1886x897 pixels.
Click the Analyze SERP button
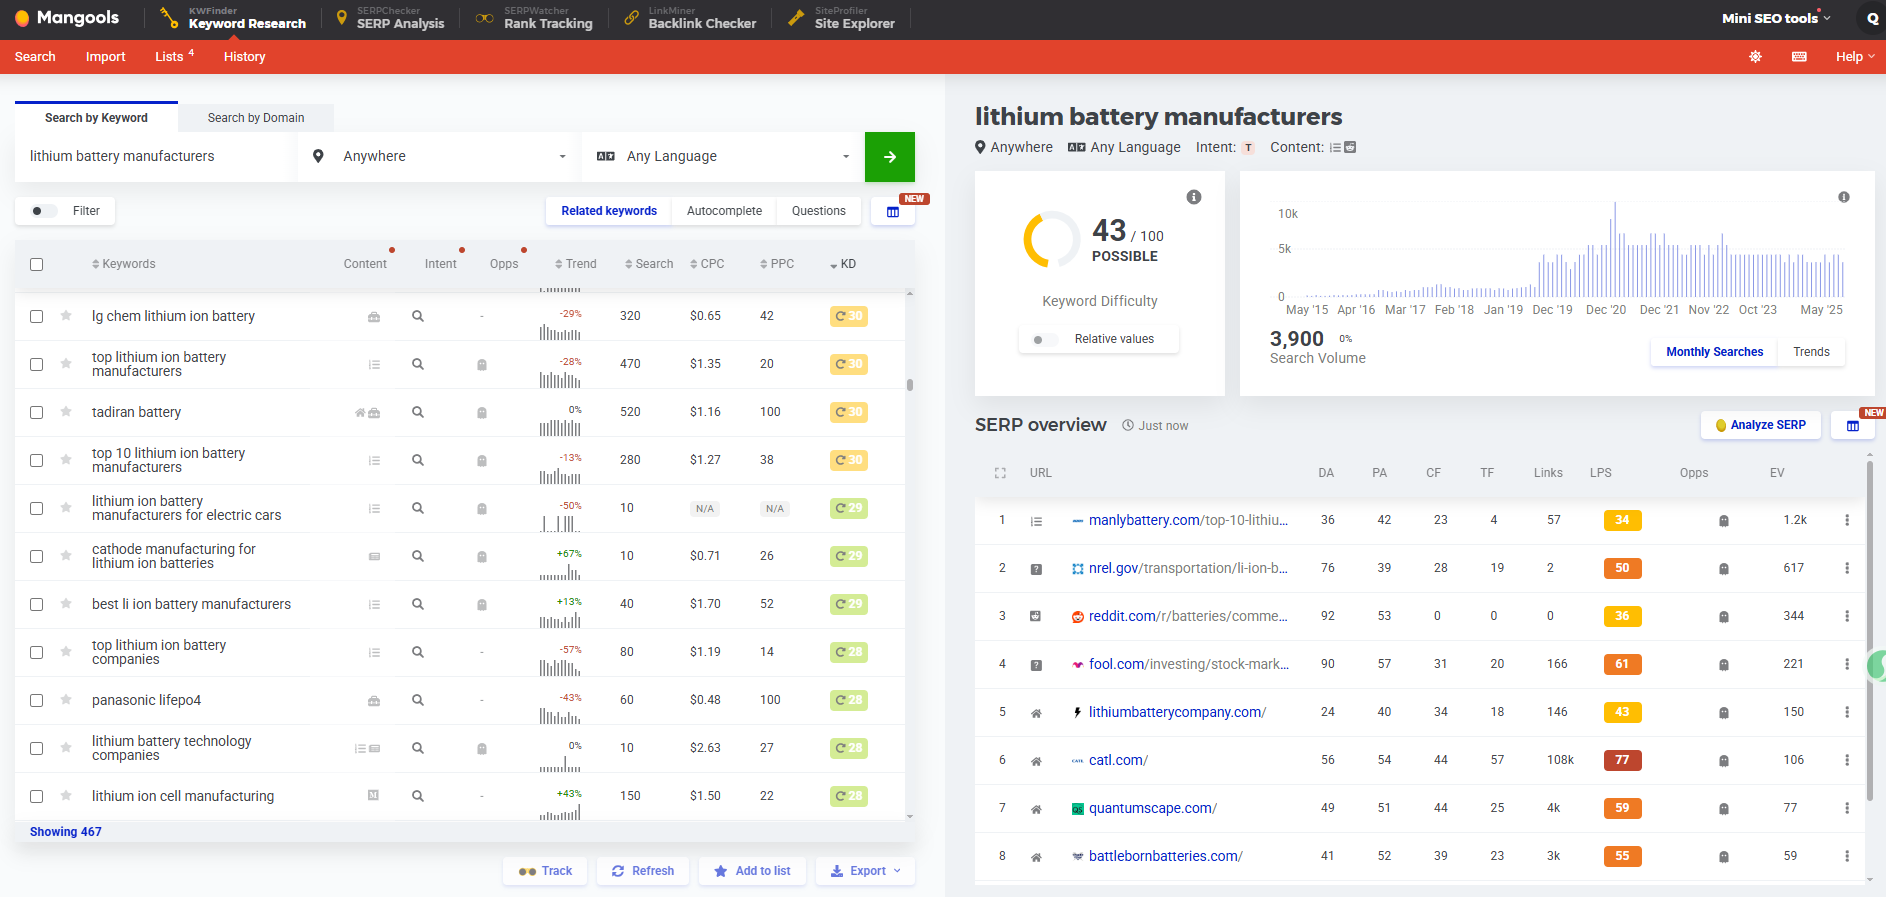pos(1761,425)
